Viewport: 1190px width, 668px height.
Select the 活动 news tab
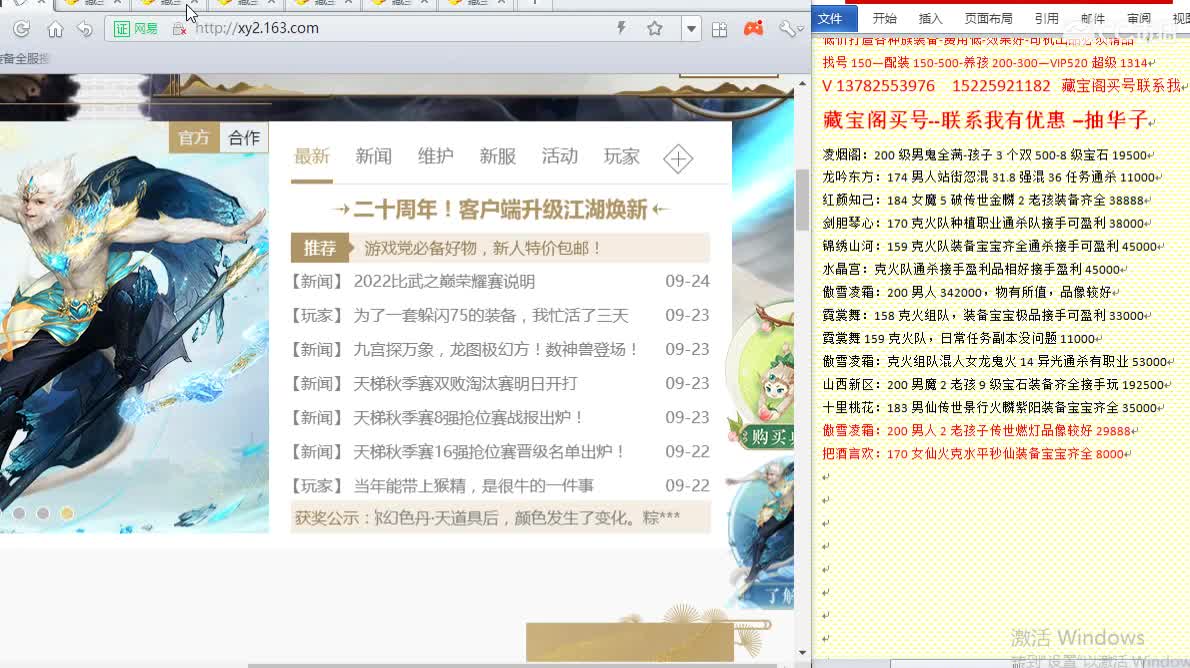[x=560, y=156]
